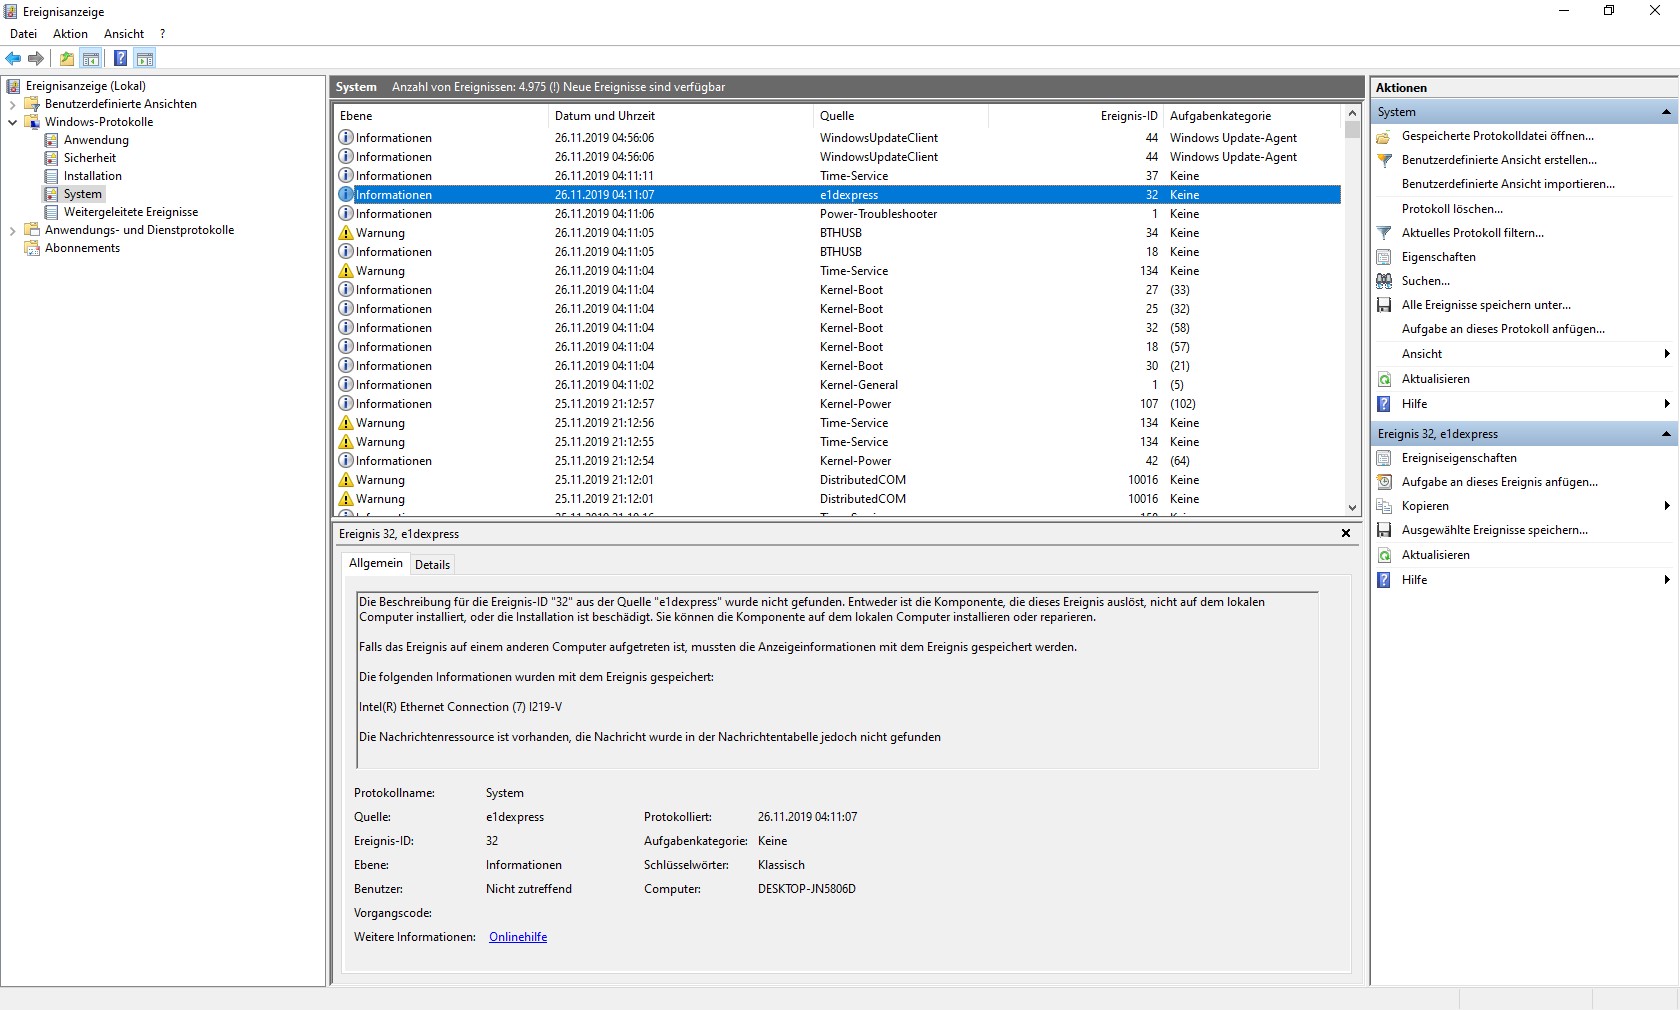Select the Kernel-Power event 42 row
The height and width of the screenshot is (1010, 1680).
pyautogui.click(x=838, y=461)
